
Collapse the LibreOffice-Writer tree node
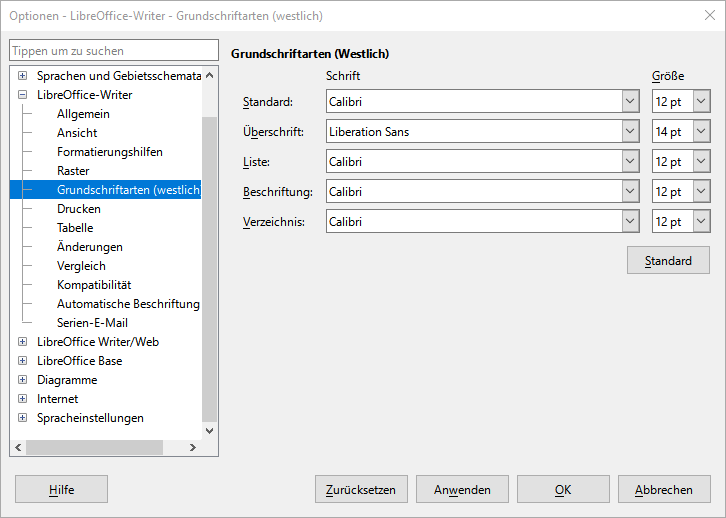tap(23, 95)
